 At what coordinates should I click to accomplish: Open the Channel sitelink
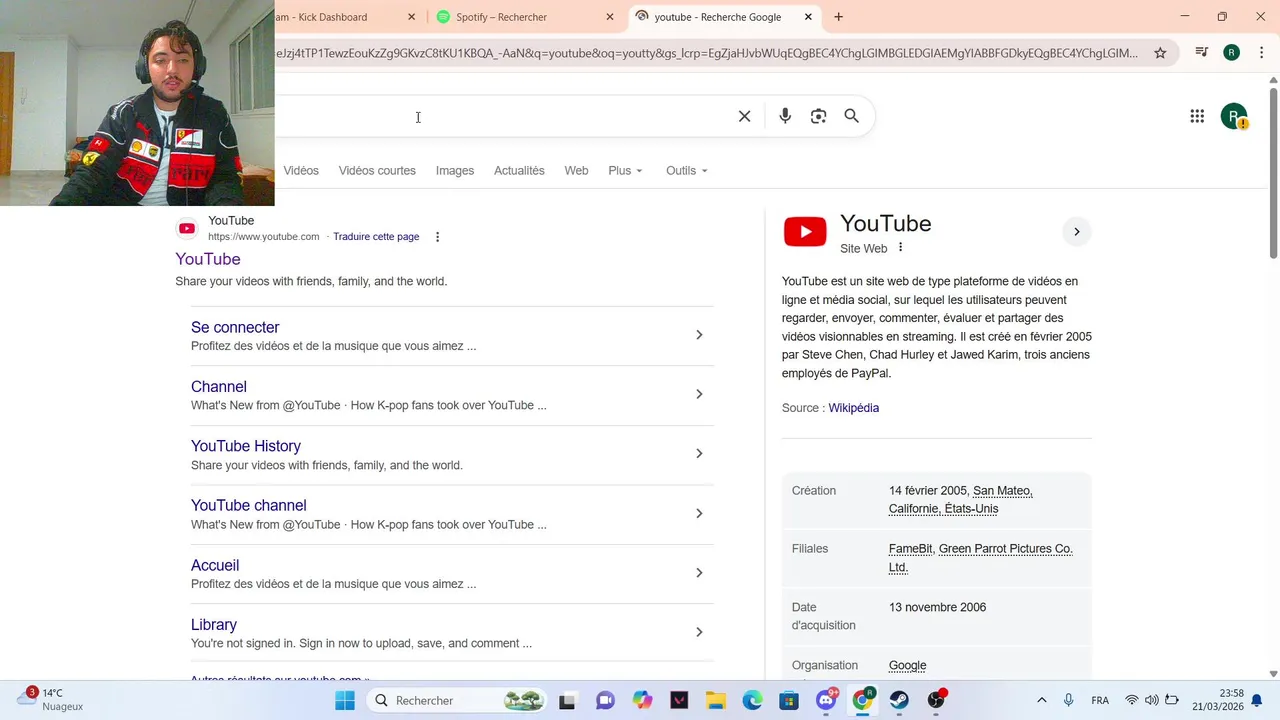[x=219, y=386]
